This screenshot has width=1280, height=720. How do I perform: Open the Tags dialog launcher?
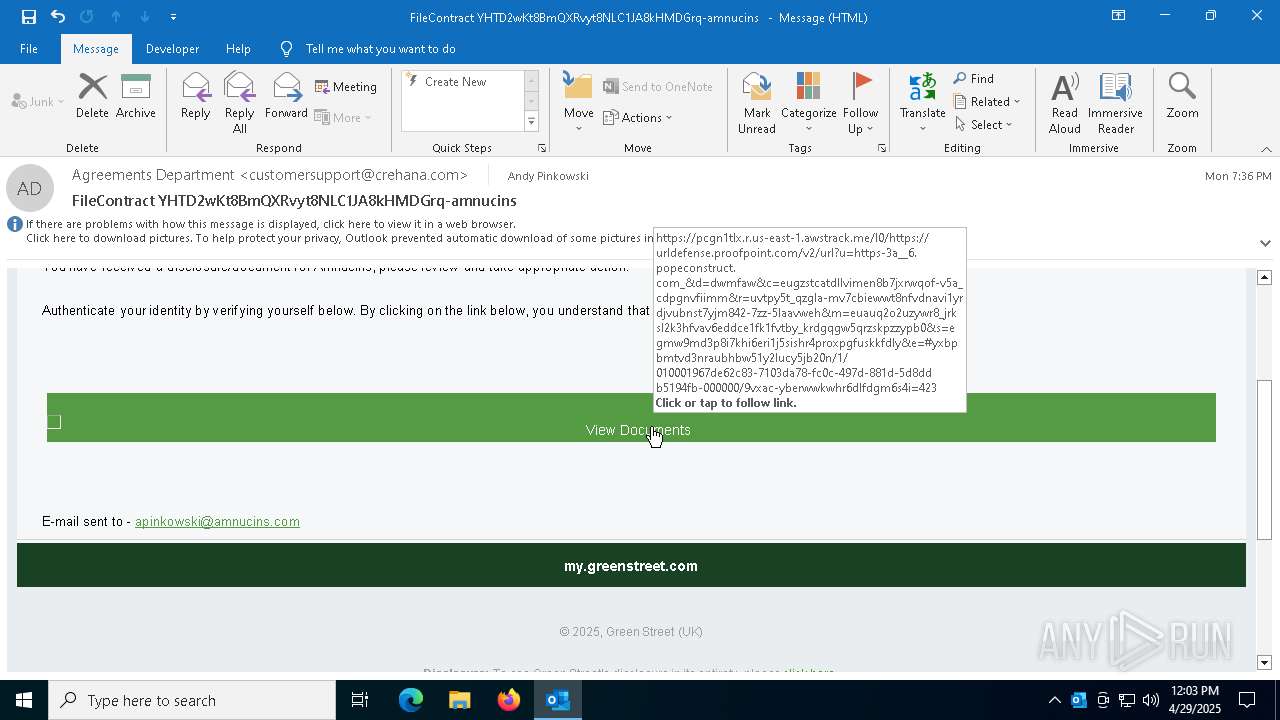point(882,148)
